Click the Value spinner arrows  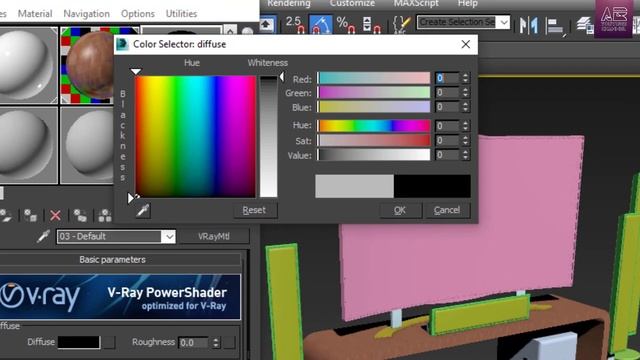click(x=465, y=154)
